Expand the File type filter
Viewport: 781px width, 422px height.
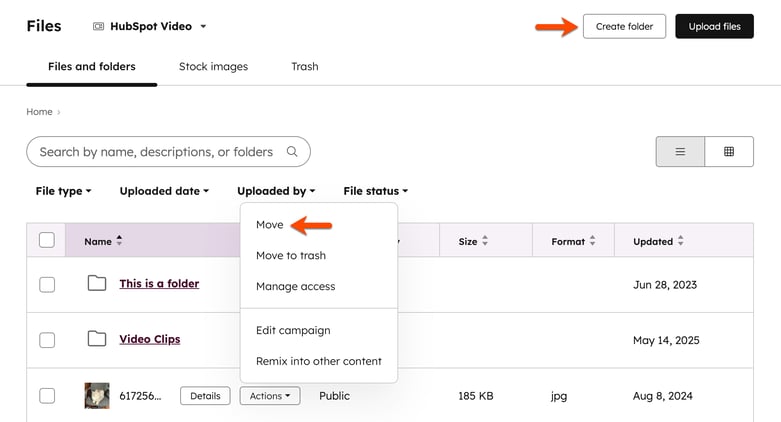63,191
